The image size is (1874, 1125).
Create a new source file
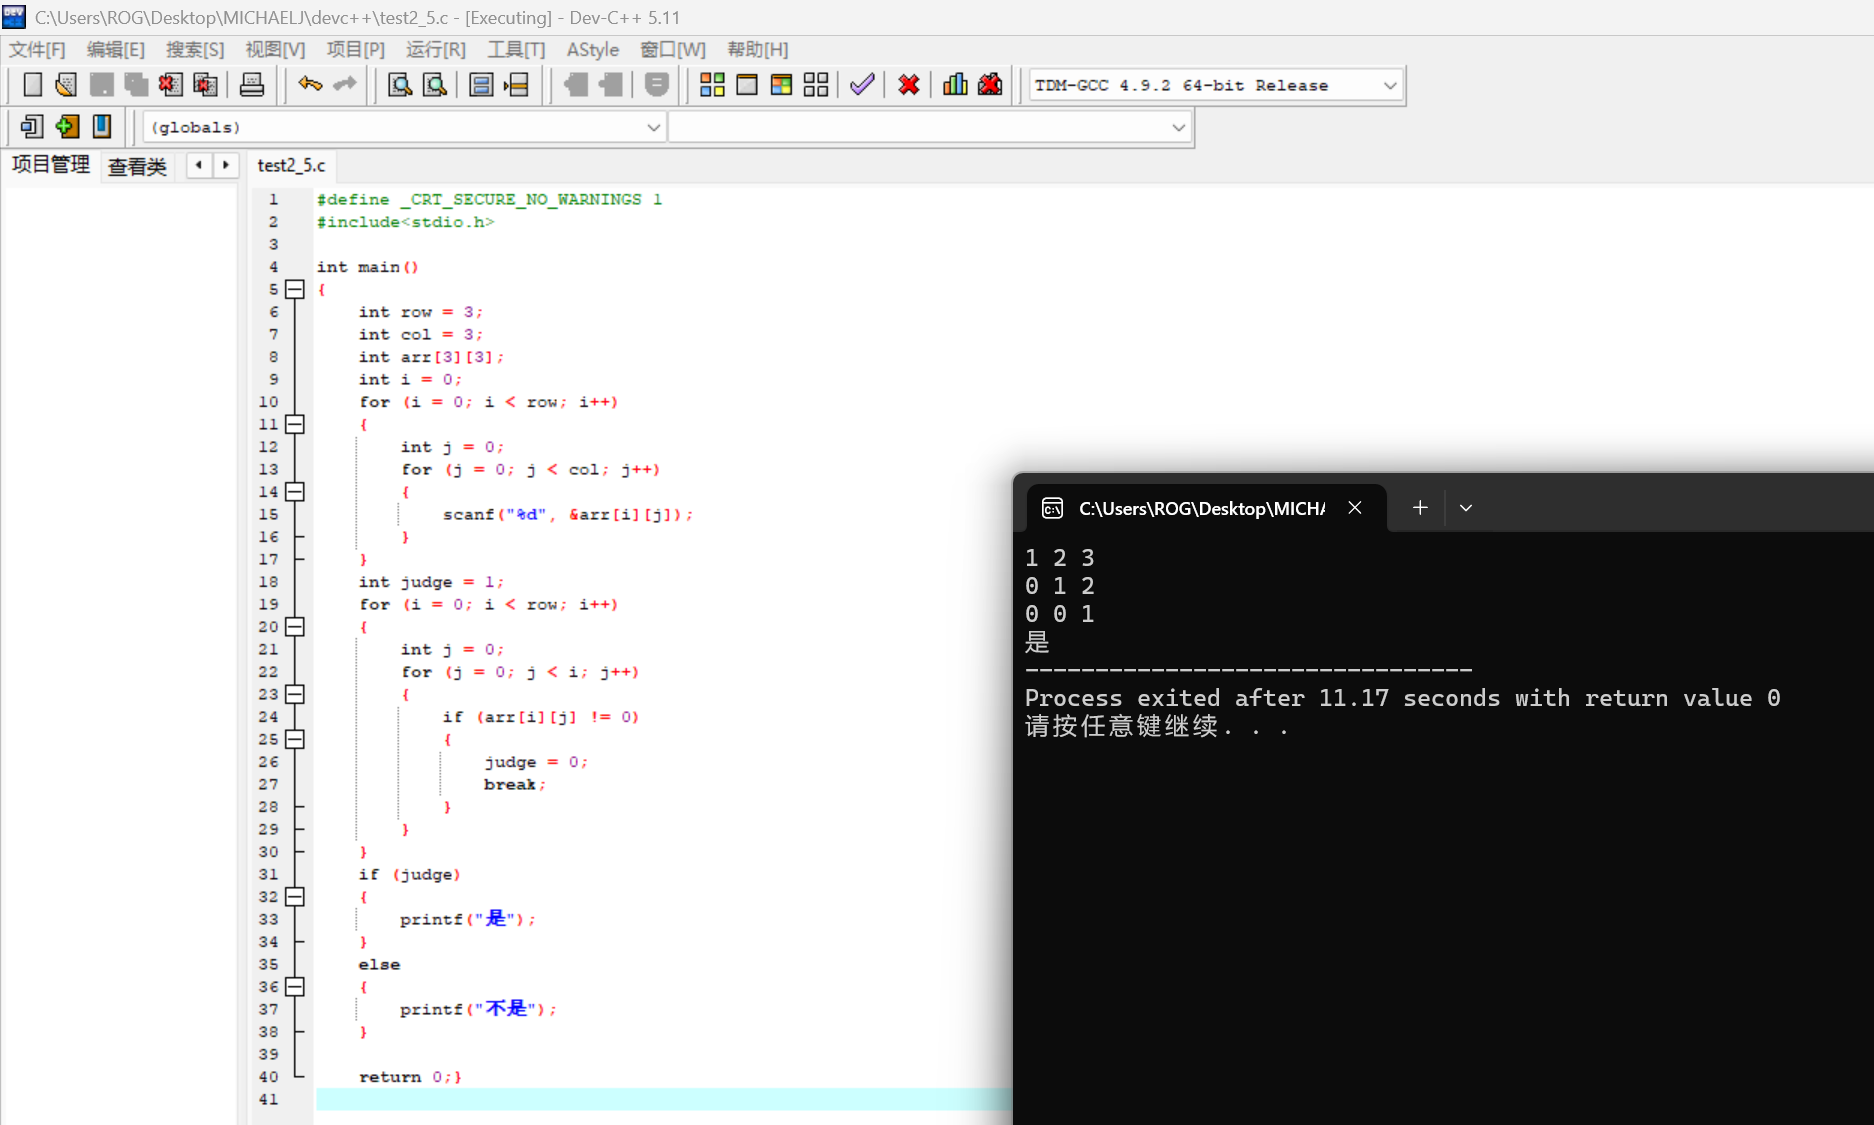[x=32, y=85]
